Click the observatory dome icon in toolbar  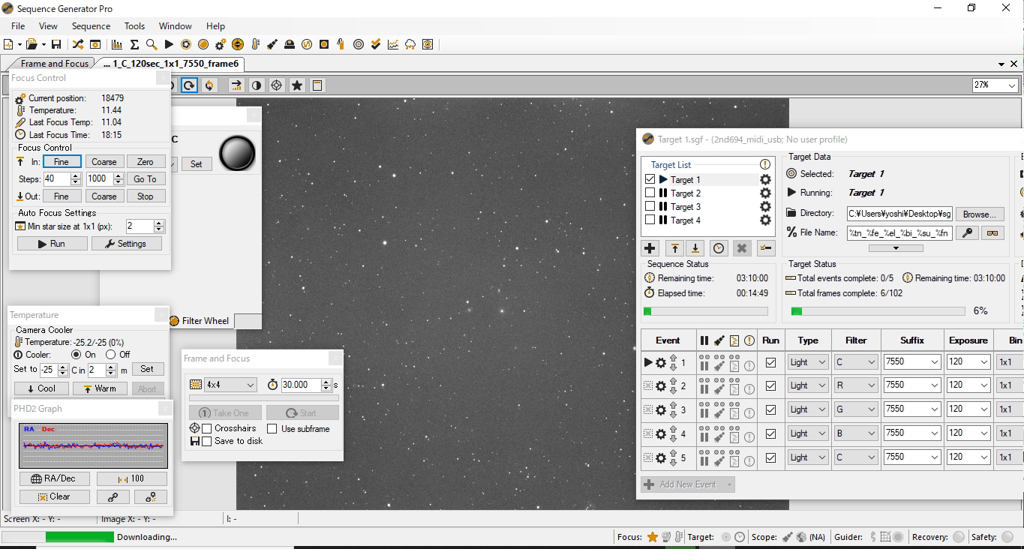(289, 44)
